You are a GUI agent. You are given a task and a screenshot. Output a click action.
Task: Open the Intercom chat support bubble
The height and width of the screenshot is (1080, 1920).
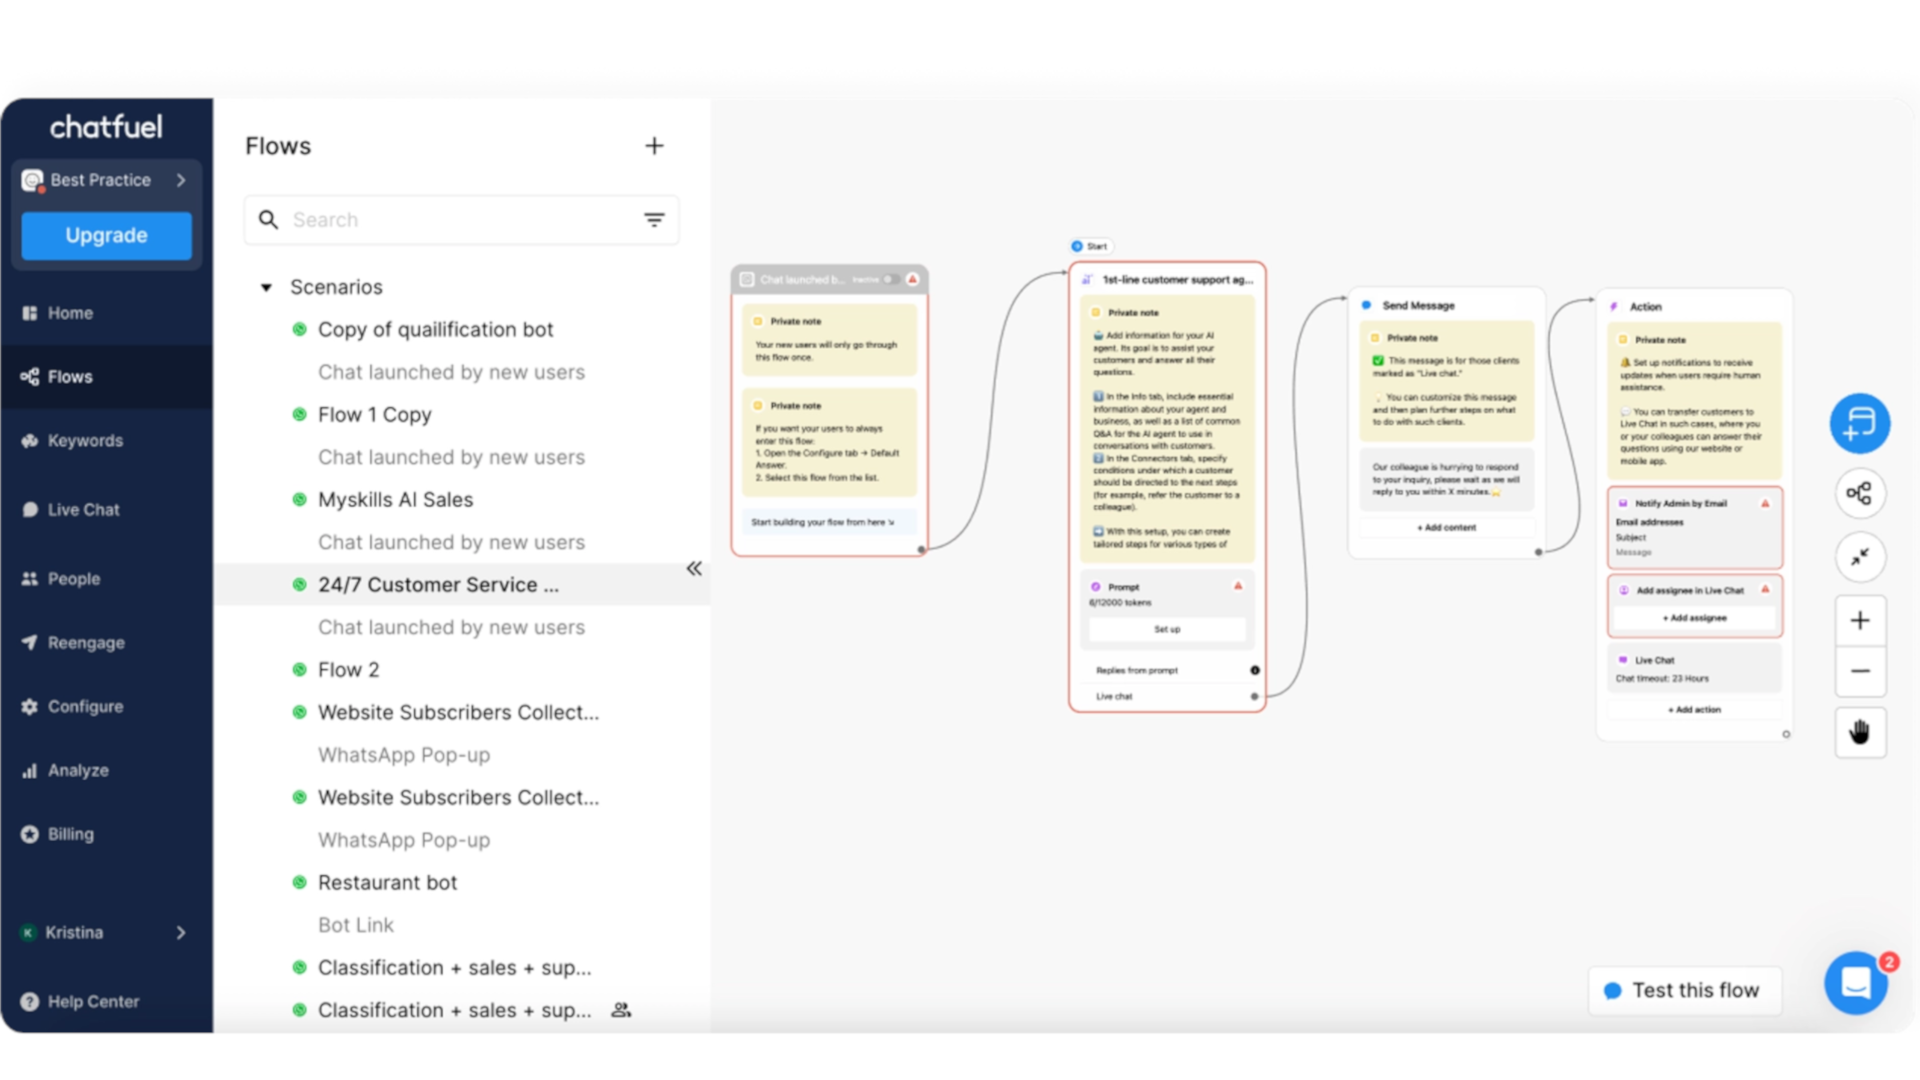pyautogui.click(x=1855, y=983)
